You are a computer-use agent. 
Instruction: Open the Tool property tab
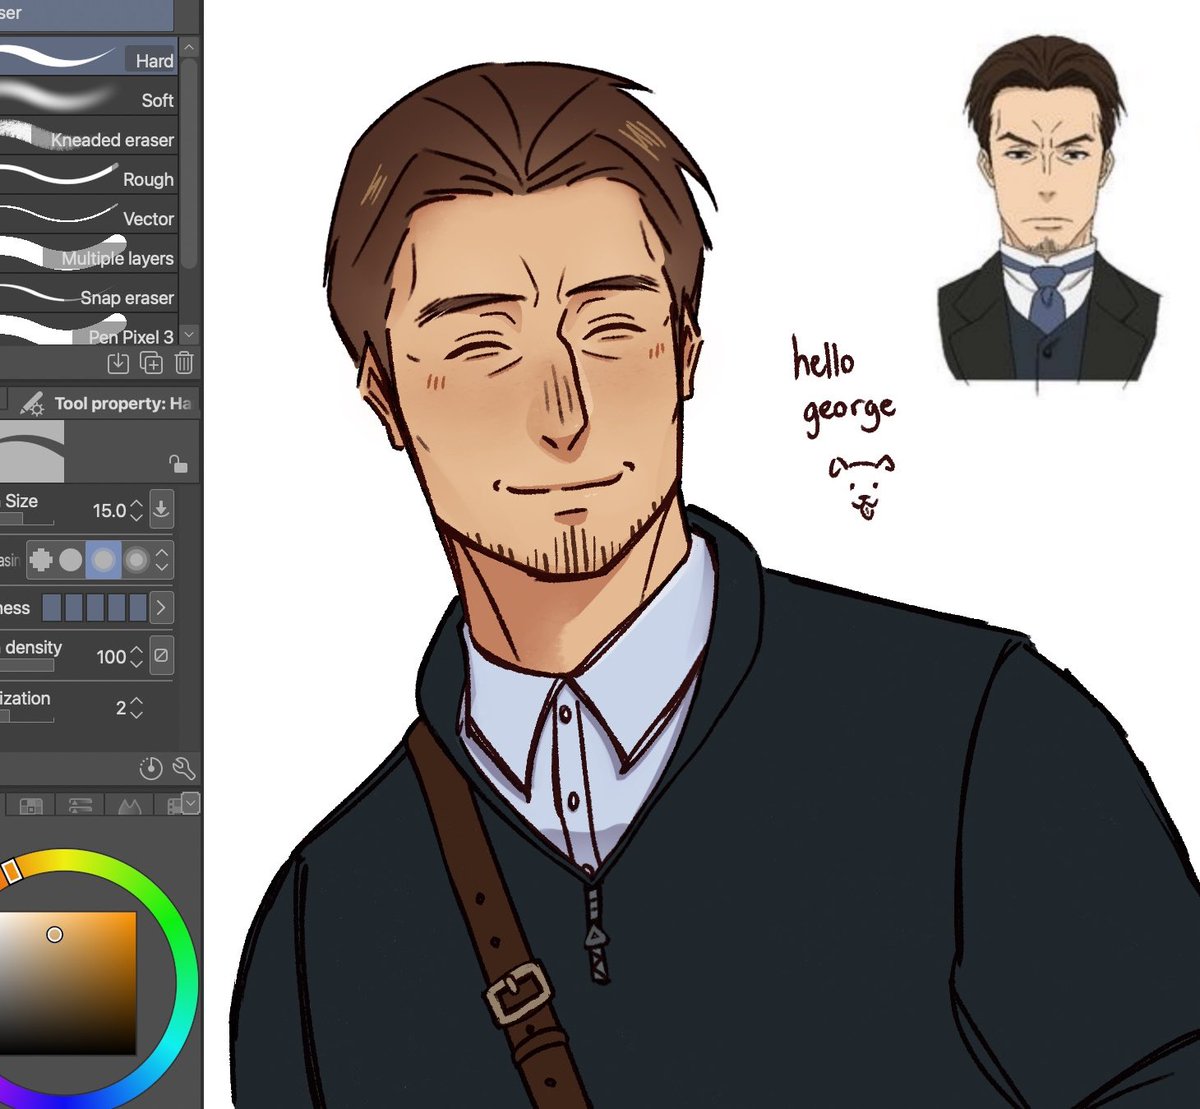point(105,403)
